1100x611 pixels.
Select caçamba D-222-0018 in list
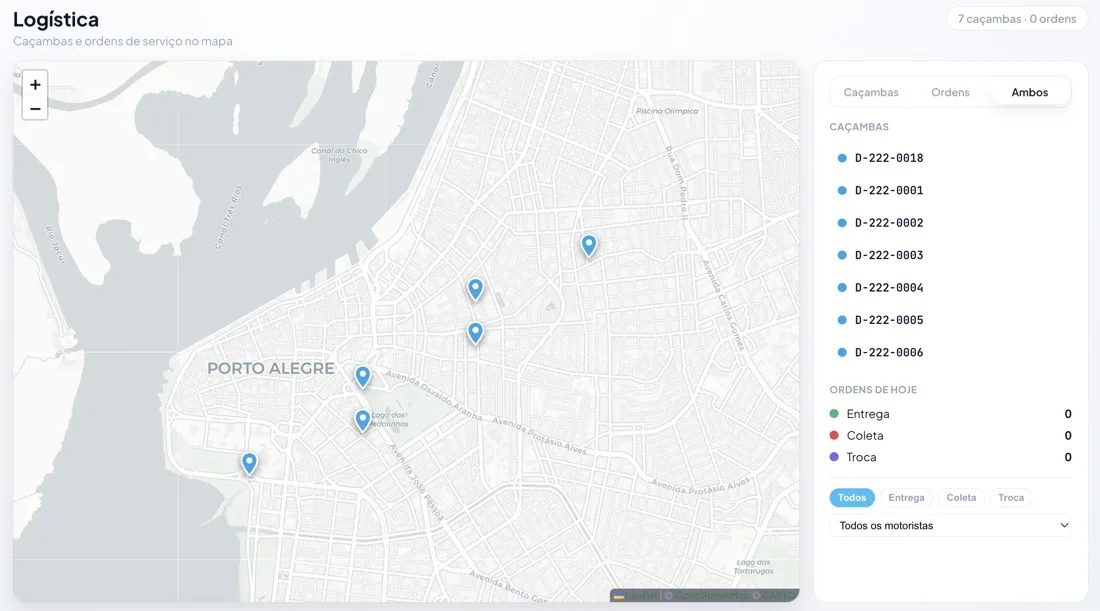coord(950,158)
